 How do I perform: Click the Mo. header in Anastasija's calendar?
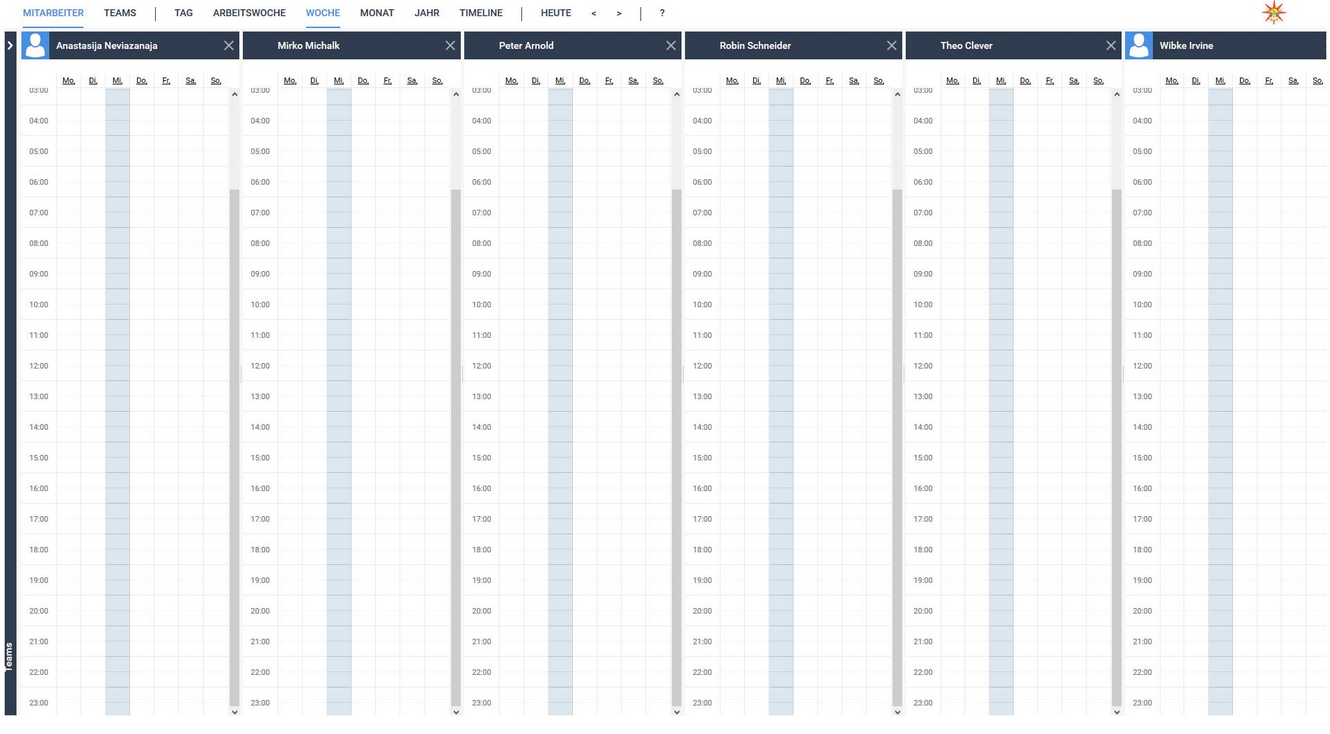coord(69,81)
